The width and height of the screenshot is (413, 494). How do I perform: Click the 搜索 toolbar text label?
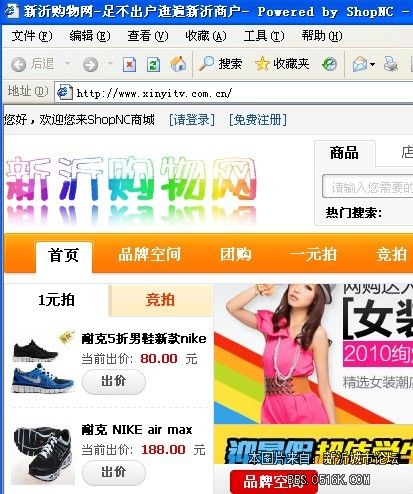pyautogui.click(x=230, y=63)
